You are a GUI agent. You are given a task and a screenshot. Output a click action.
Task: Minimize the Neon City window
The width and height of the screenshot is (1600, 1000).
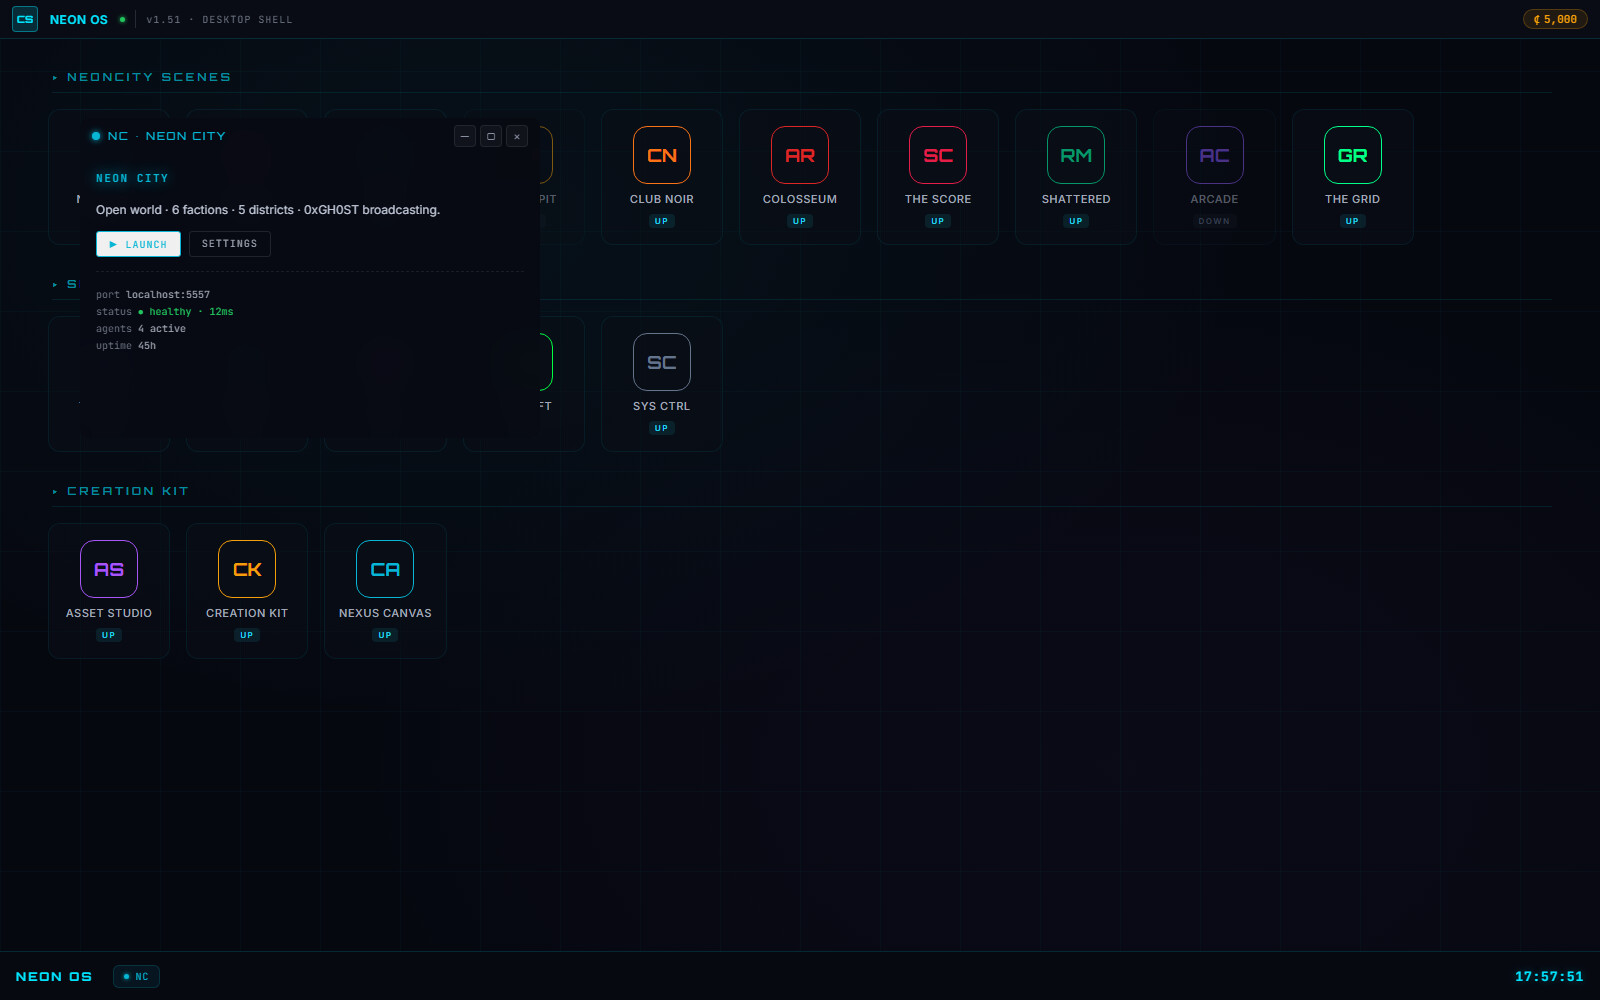pos(465,136)
